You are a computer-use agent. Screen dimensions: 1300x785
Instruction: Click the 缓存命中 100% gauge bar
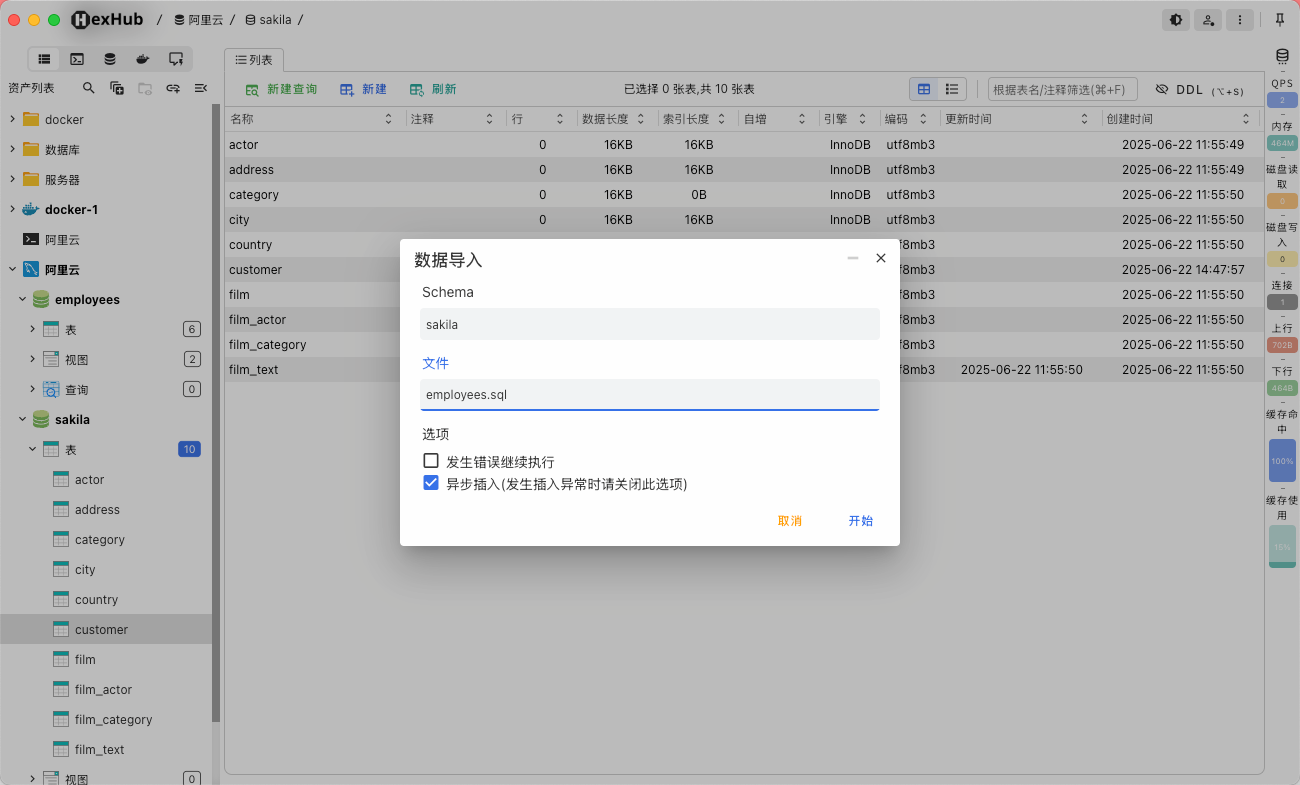[x=1281, y=461]
